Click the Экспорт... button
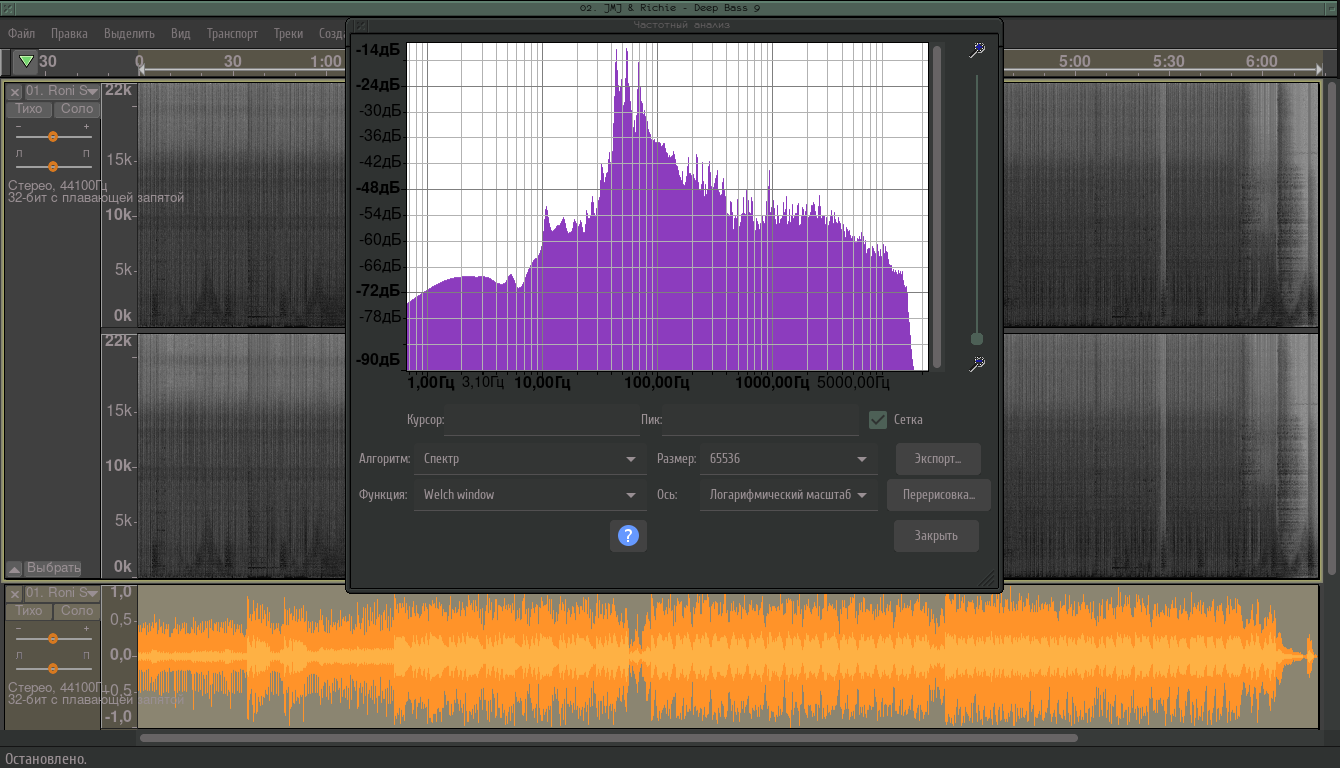This screenshot has height=768, width=1340. click(938, 459)
